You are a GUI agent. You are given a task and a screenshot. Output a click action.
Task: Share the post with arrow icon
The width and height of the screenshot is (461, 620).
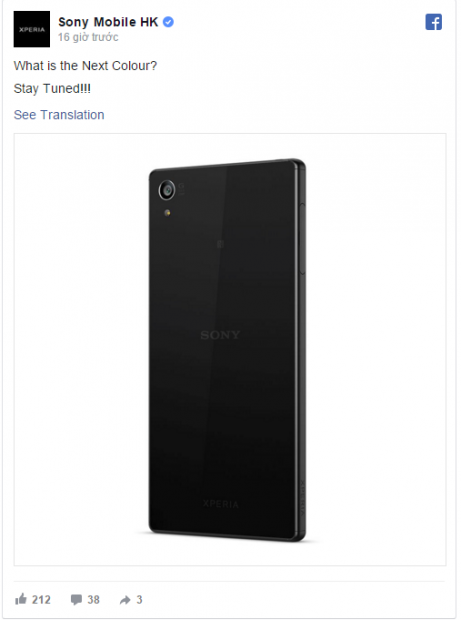pyautogui.click(x=125, y=600)
